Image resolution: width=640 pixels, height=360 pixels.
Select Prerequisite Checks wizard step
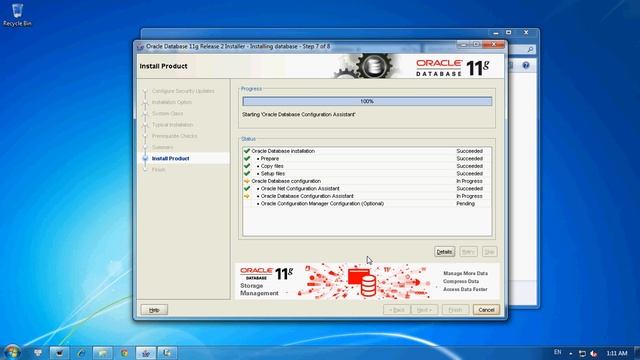pos(174,136)
